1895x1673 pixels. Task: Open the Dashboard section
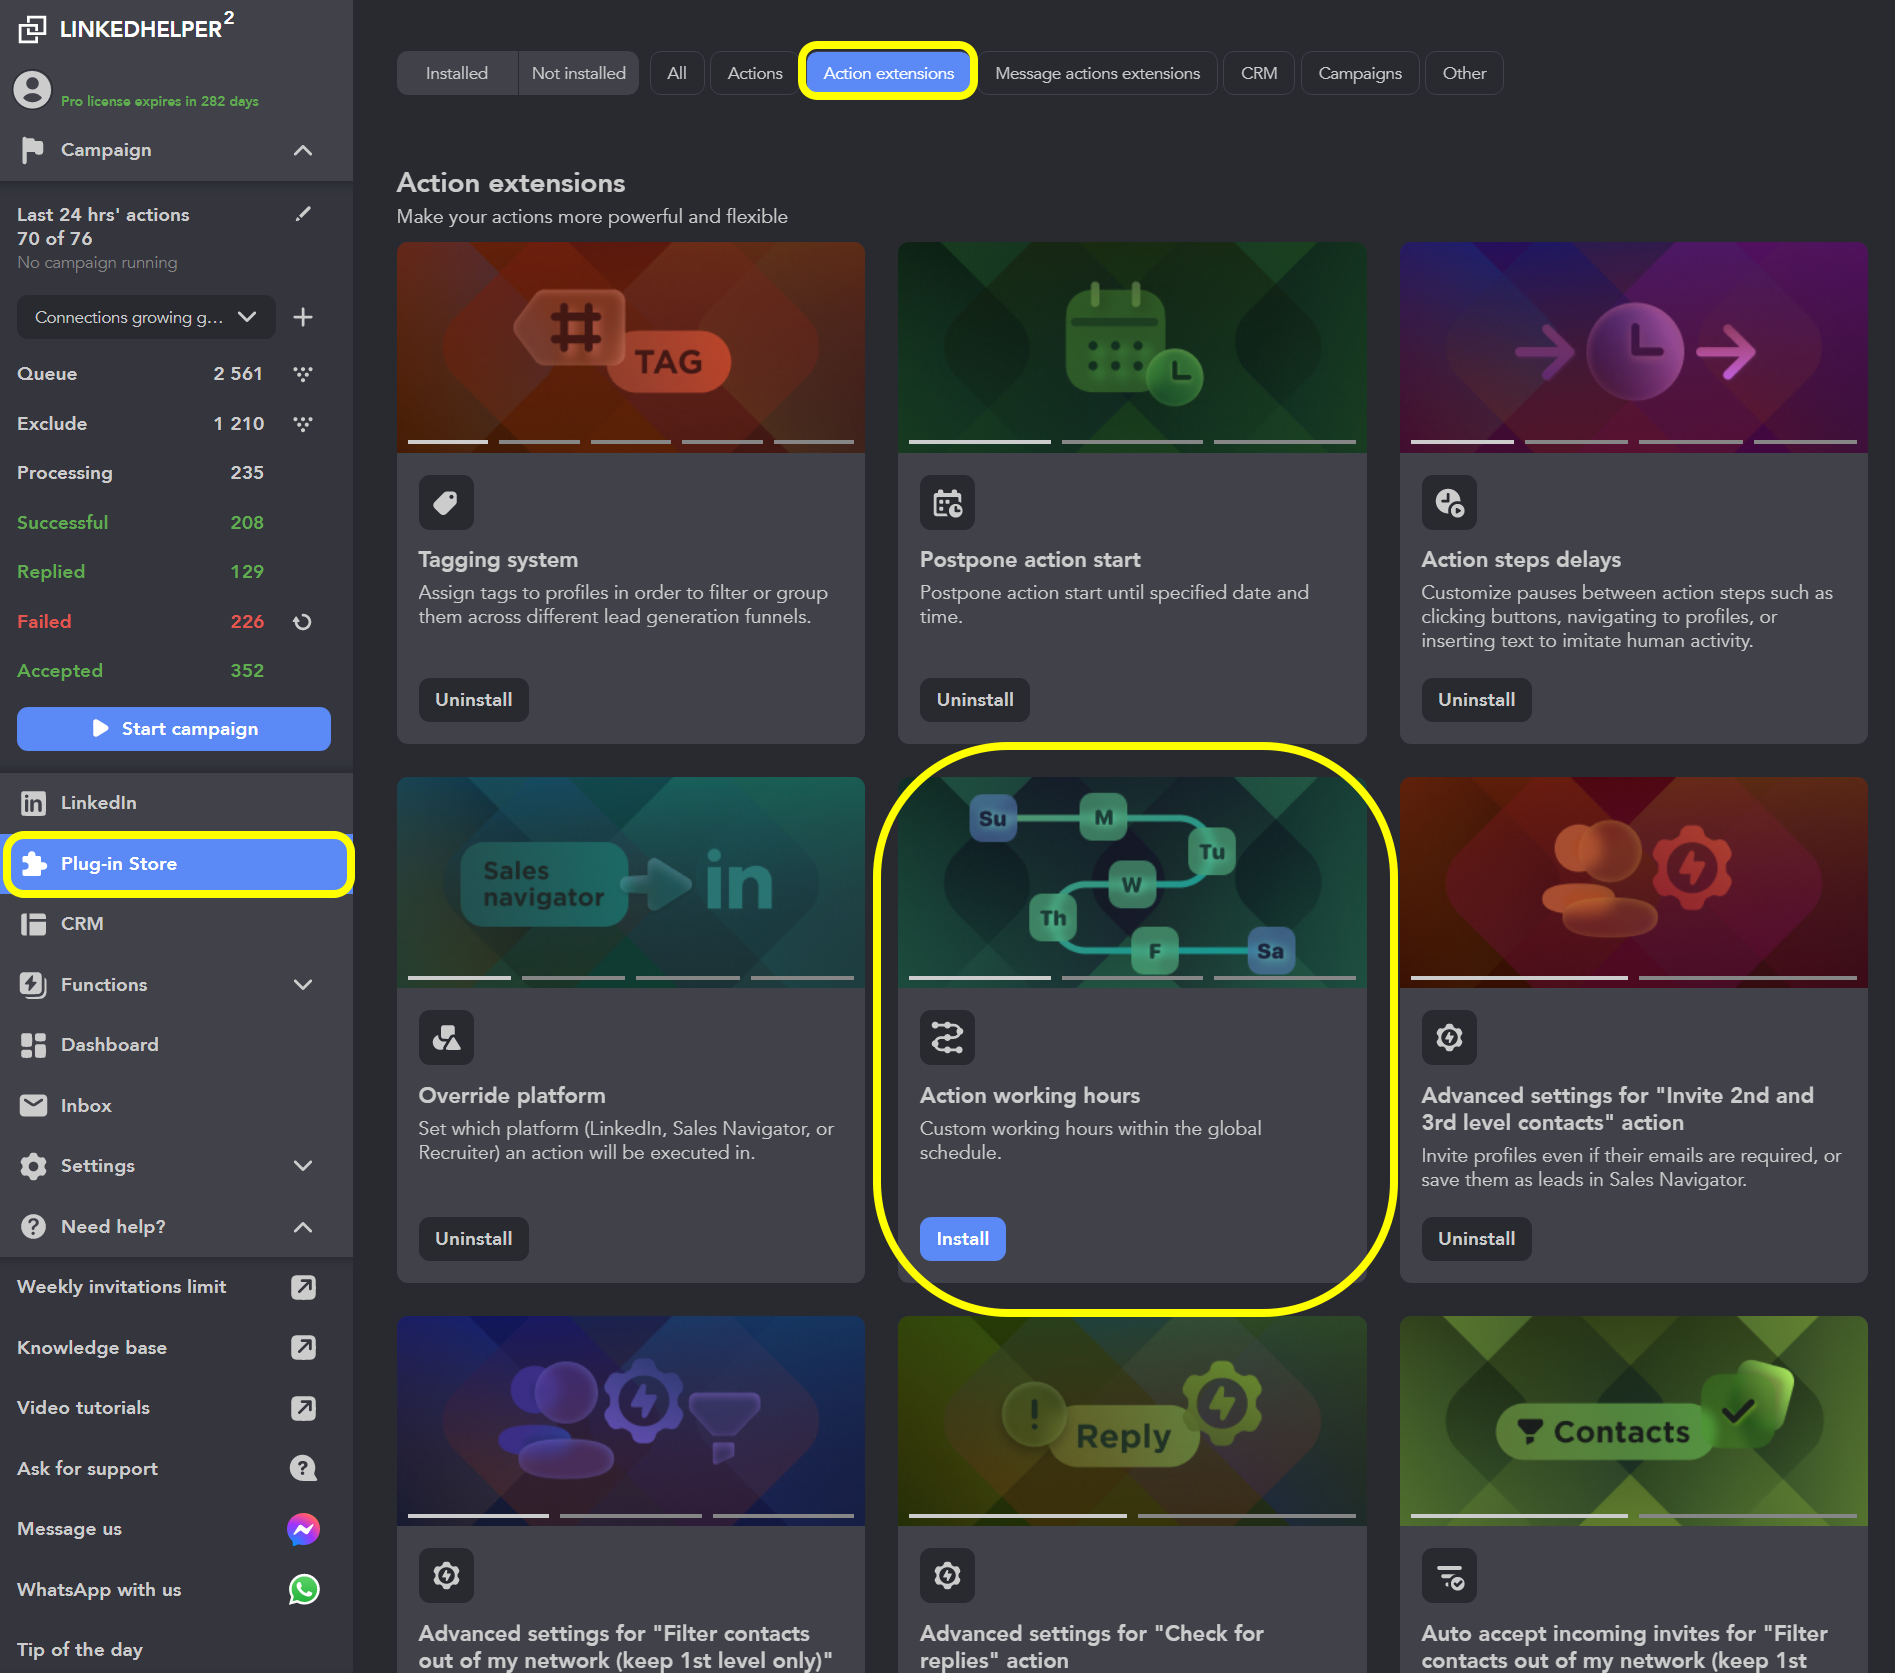pyautogui.click(x=176, y=1045)
